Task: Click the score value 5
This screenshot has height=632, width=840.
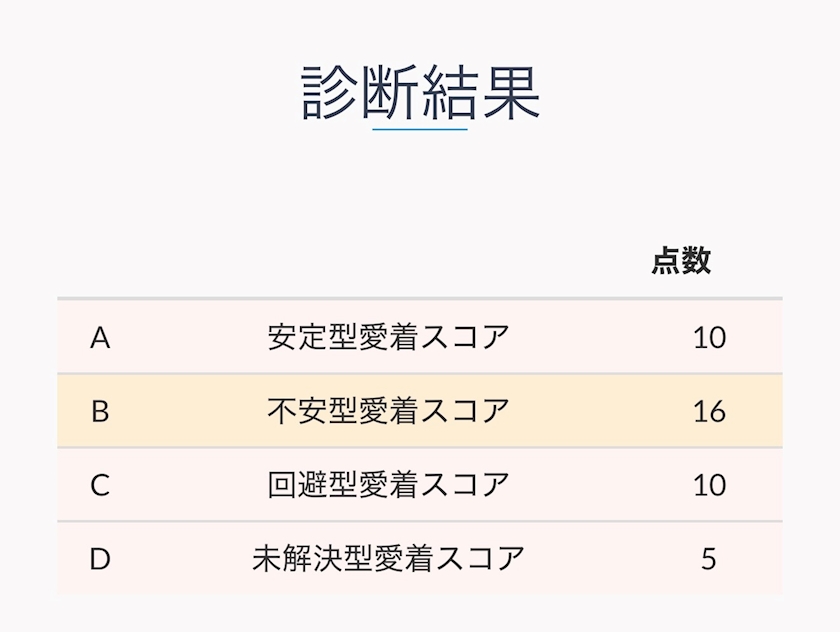Action: point(708,558)
